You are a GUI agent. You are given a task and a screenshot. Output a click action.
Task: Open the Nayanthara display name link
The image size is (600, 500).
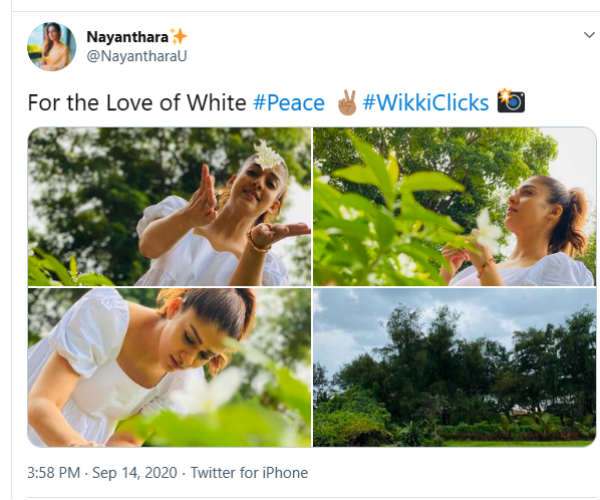pos(128,37)
